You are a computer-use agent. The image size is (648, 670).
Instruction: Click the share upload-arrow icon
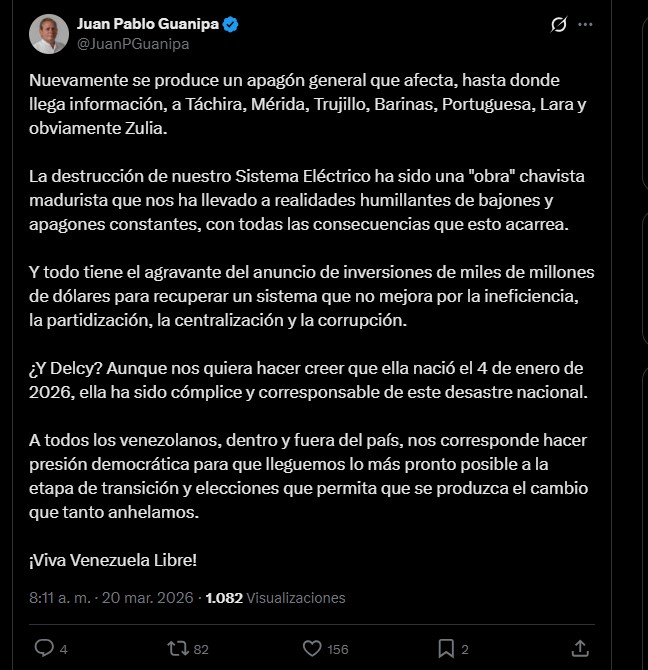pos(580,648)
